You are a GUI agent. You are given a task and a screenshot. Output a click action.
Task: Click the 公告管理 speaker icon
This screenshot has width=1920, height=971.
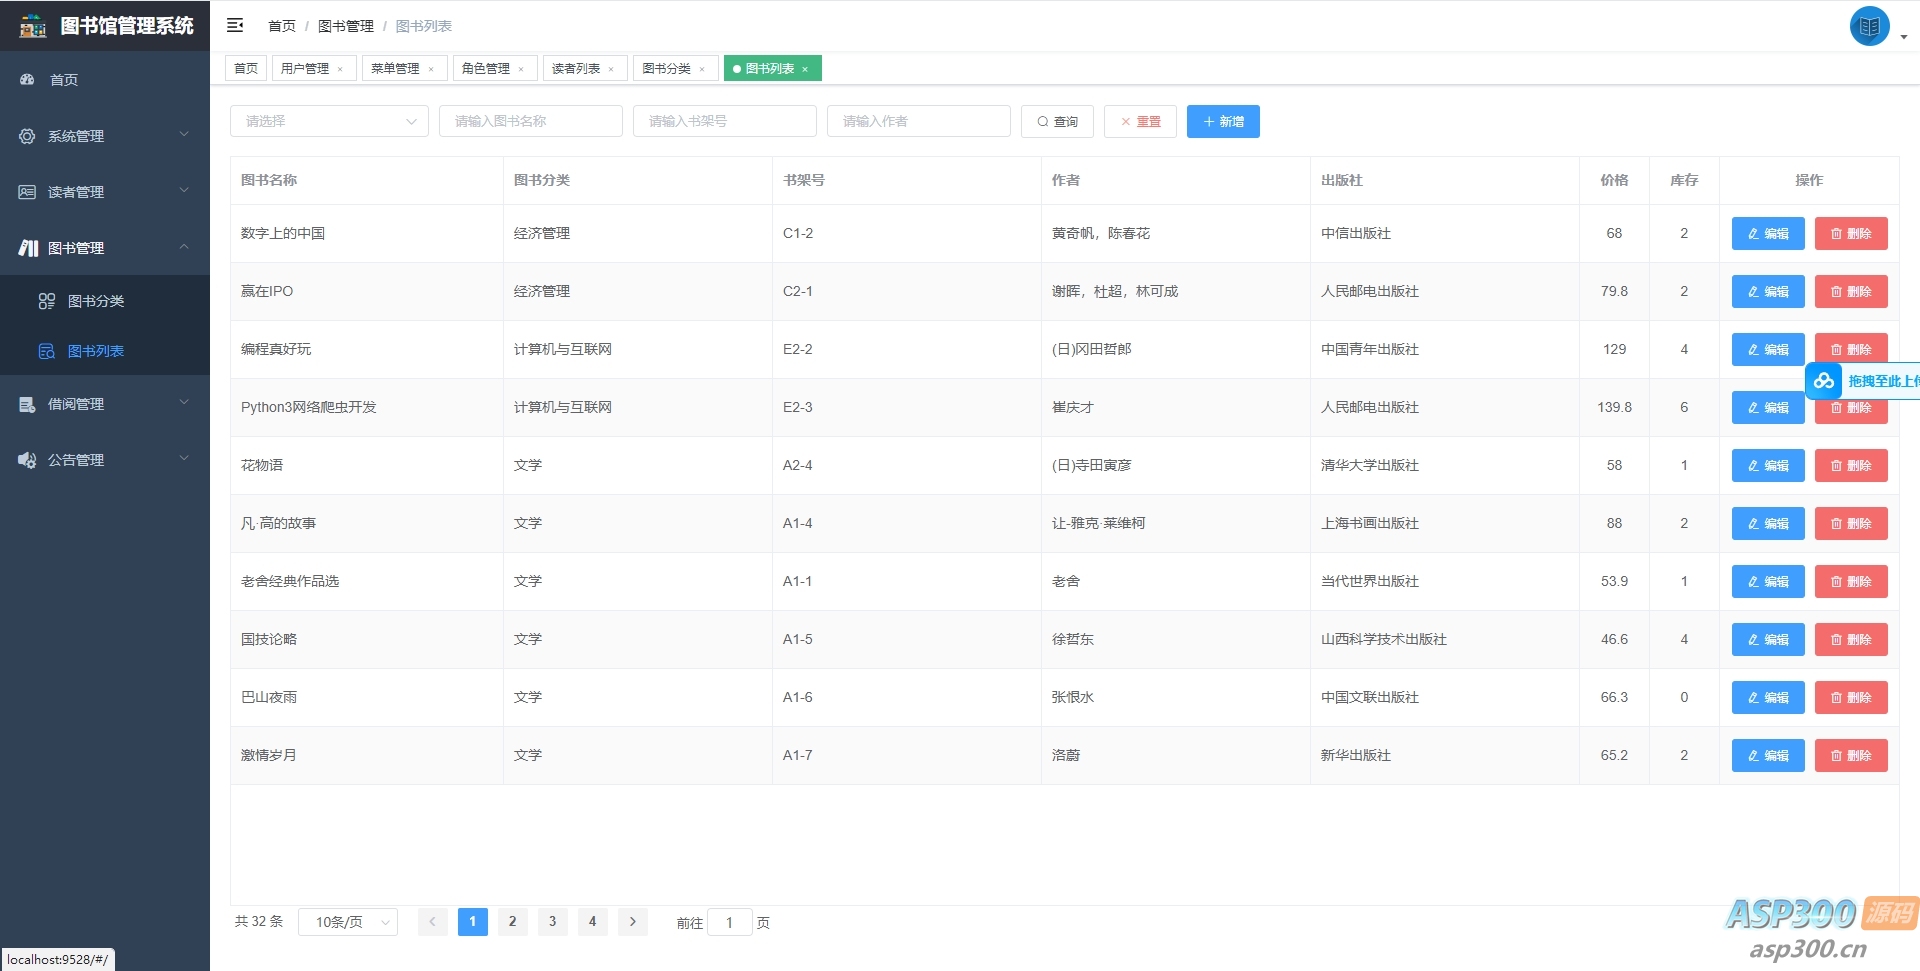(26, 460)
